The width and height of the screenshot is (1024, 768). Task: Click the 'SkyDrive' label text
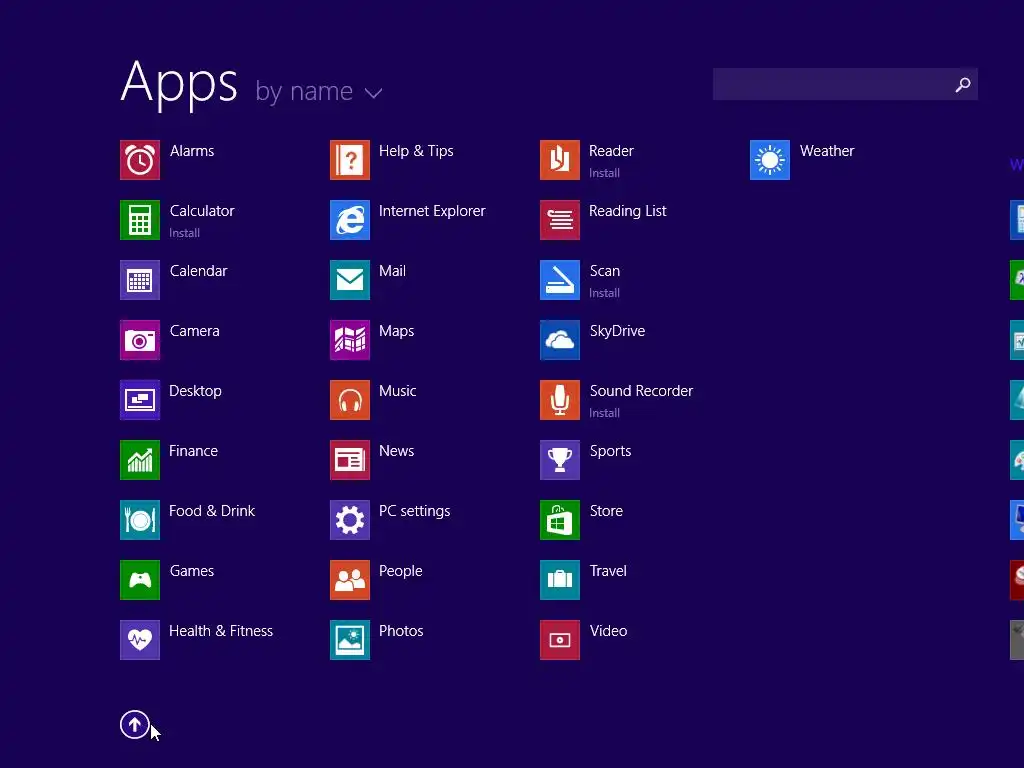click(x=618, y=331)
